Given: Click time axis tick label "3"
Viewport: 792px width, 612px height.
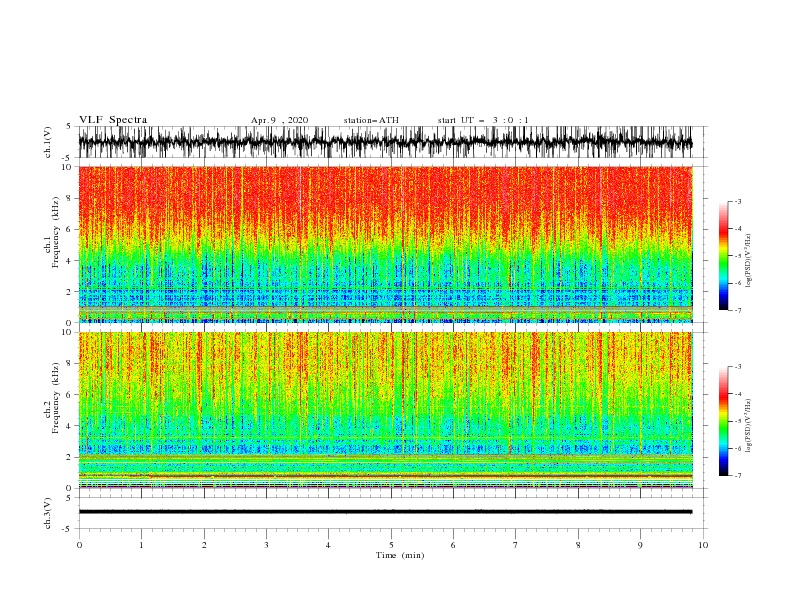Looking at the screenshot, I should pos(266,545).
